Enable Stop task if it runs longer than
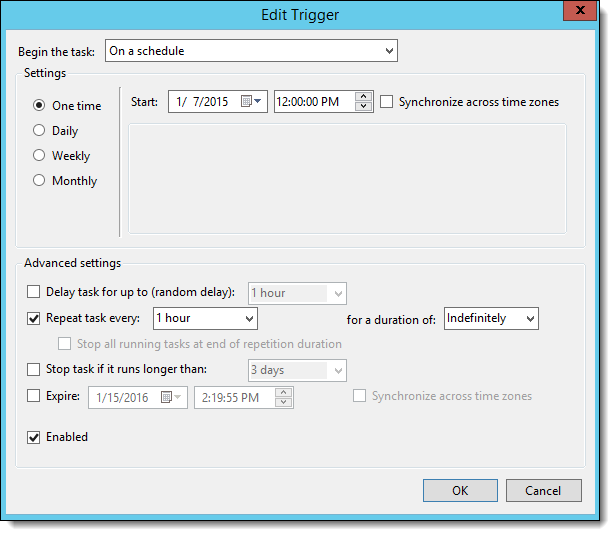The width and height of the screenshot is (615, 536). (35, 370)
